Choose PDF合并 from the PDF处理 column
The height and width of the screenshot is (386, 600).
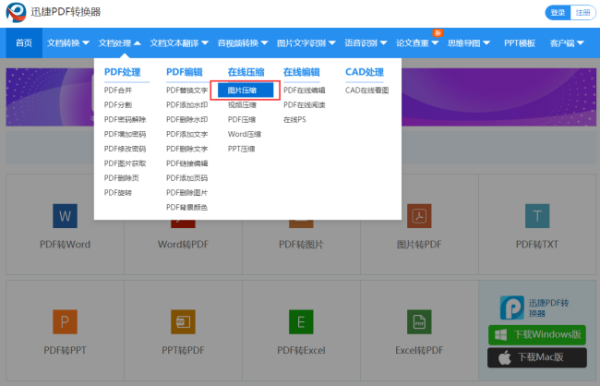(x=118, y=90)
